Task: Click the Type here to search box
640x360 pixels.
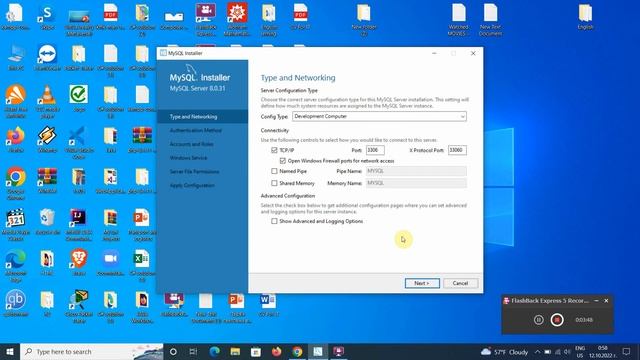Action: [x=92, y=351]
